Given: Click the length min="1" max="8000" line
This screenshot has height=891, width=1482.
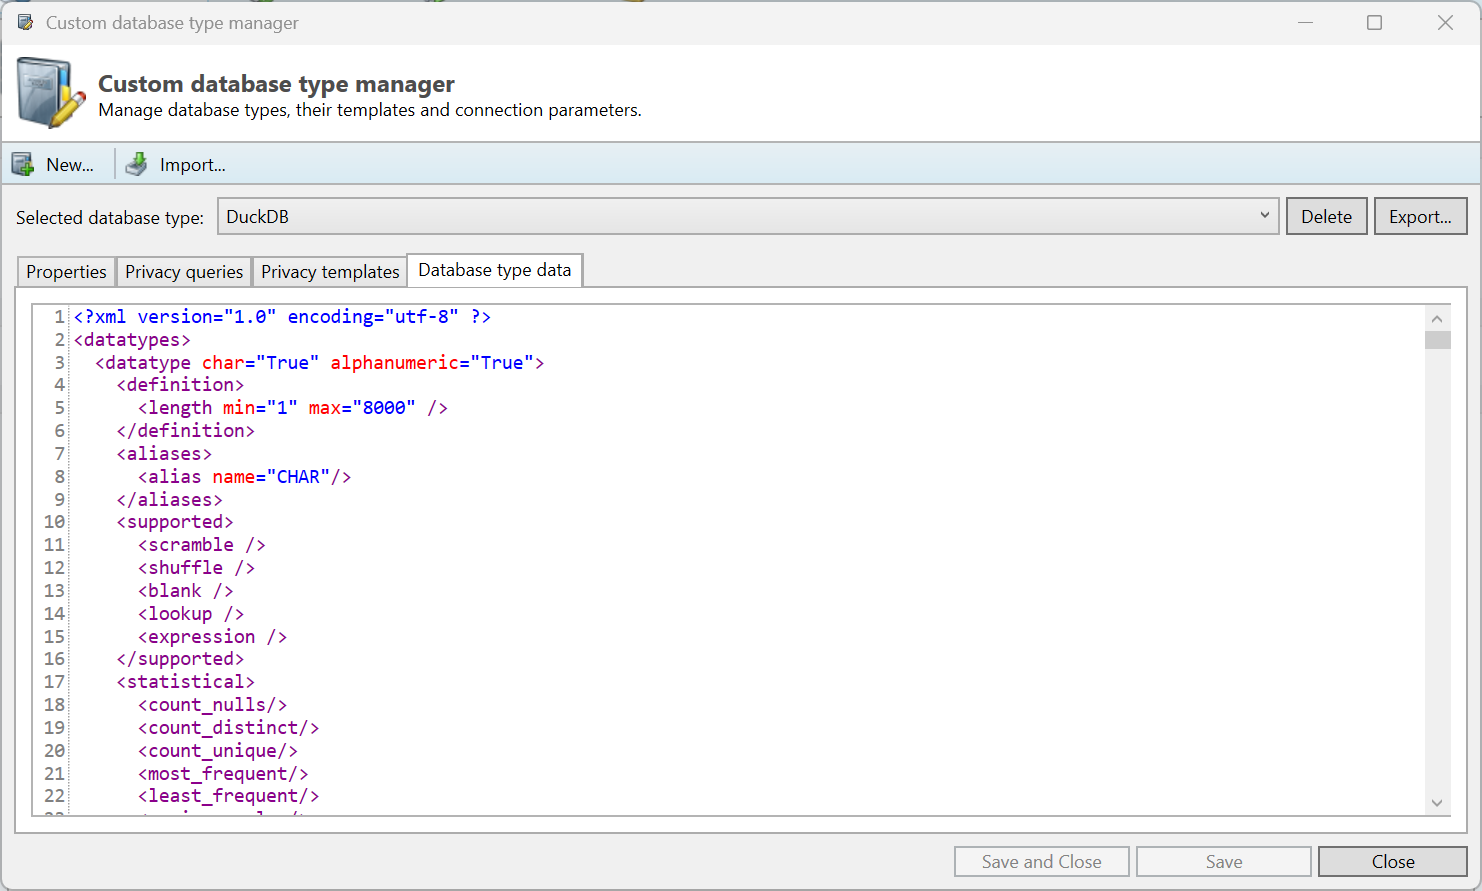Looking at the screenshot, I should tap(293, 408).
